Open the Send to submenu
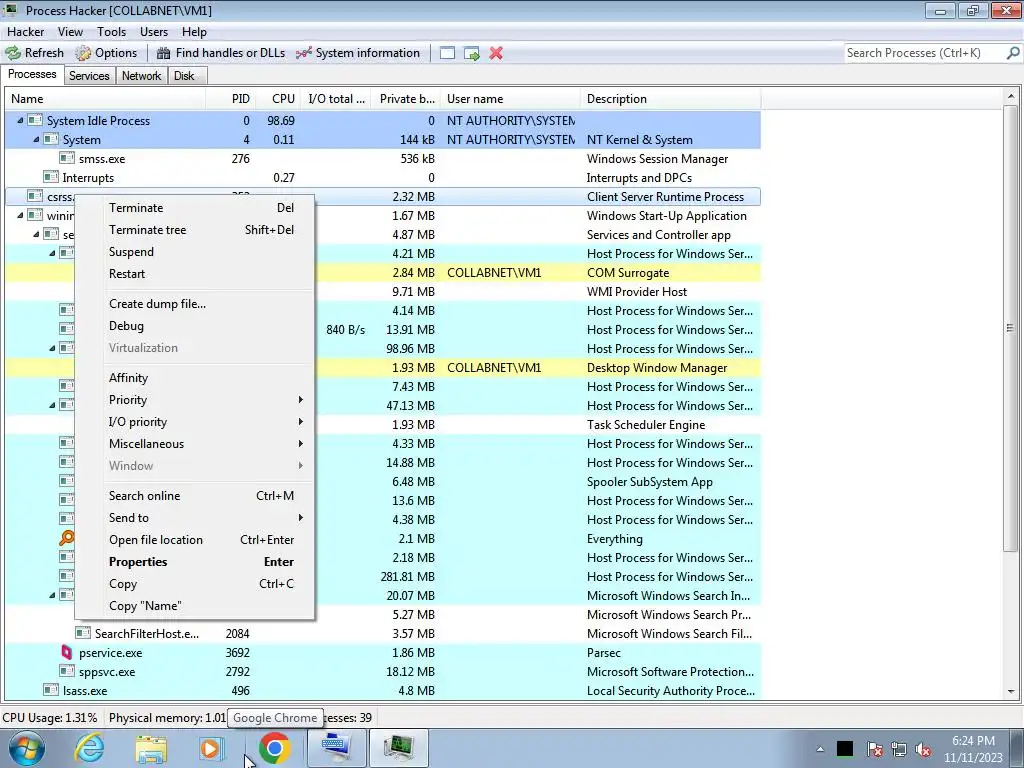This screenshot has width=1024, height=768. click(x=195, y=517)
